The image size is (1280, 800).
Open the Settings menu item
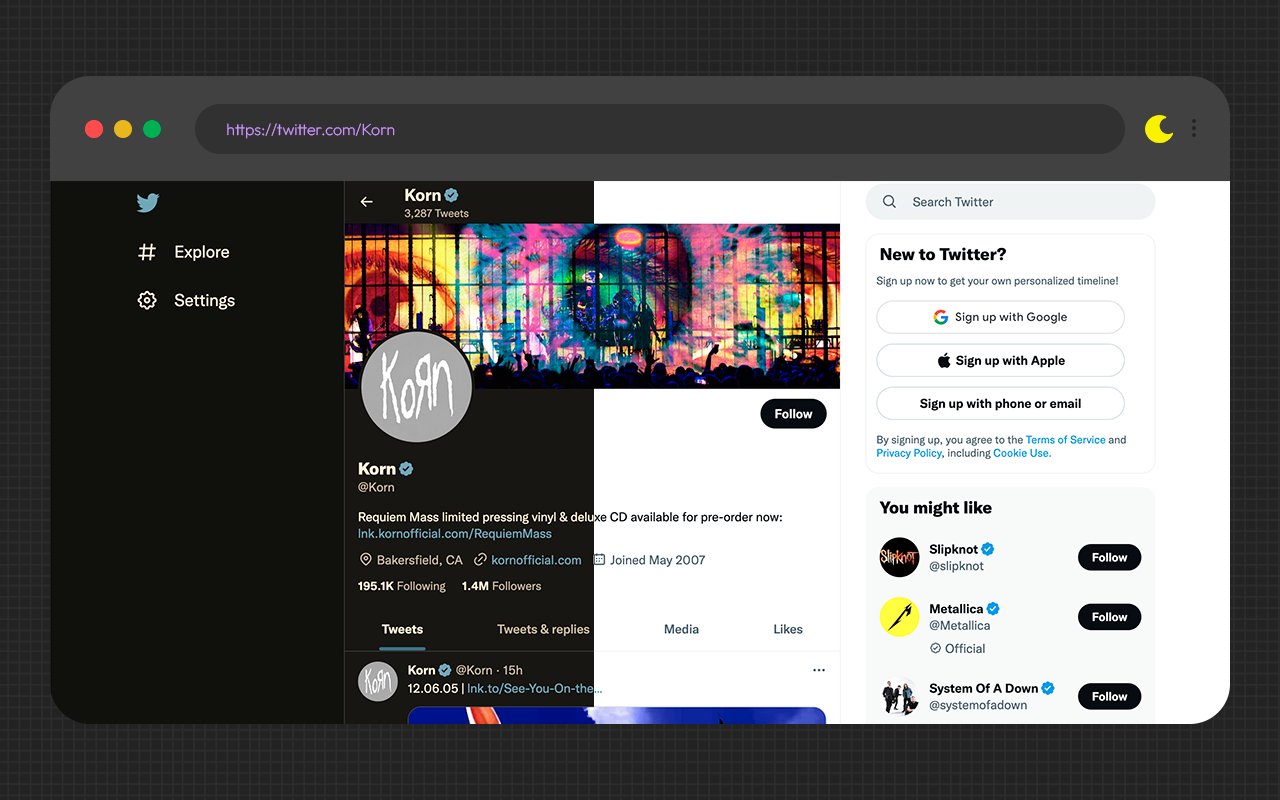point(204,300)
